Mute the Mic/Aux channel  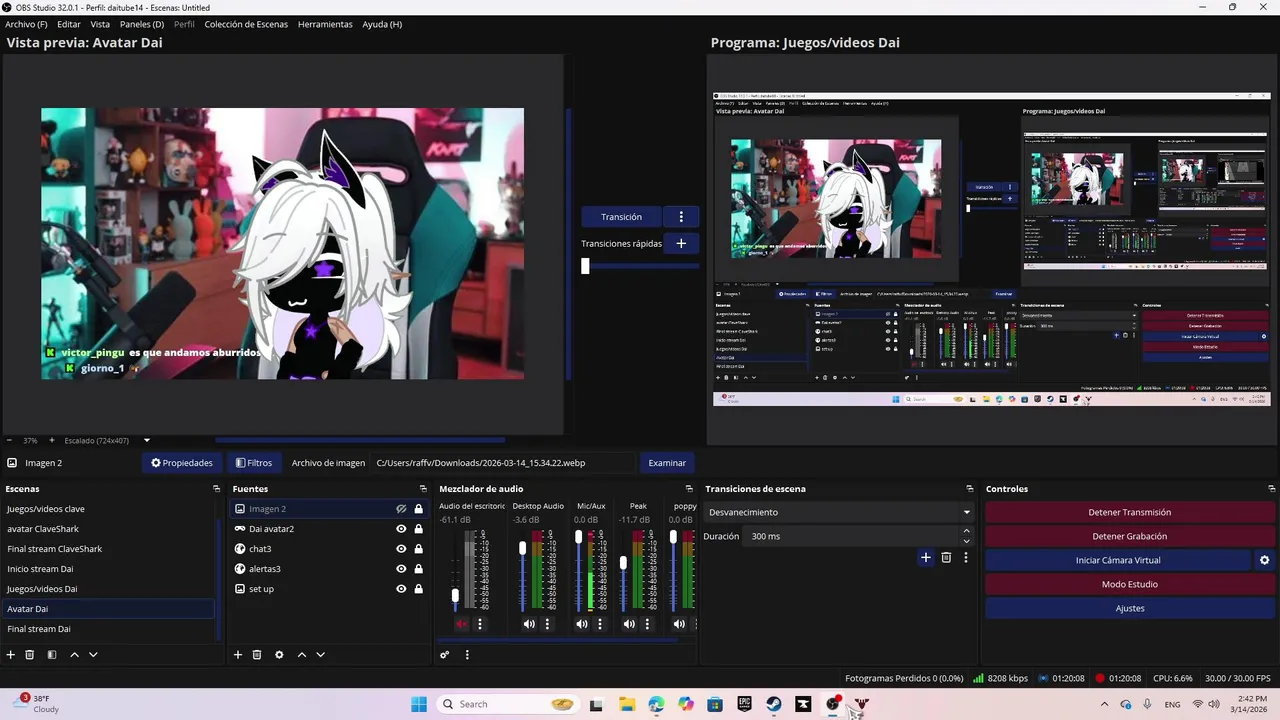[x=582, y=624]
